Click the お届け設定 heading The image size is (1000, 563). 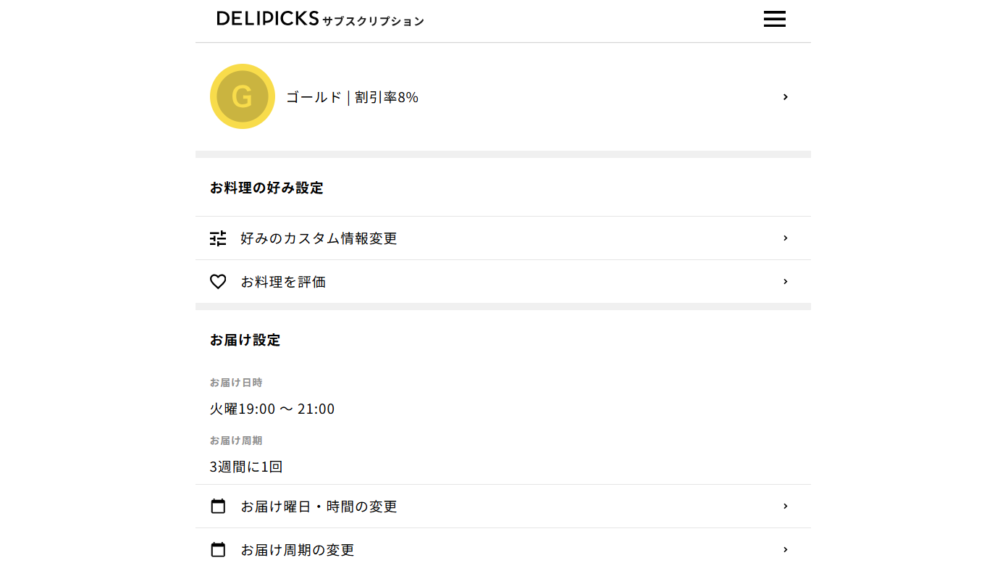[245, 340]
